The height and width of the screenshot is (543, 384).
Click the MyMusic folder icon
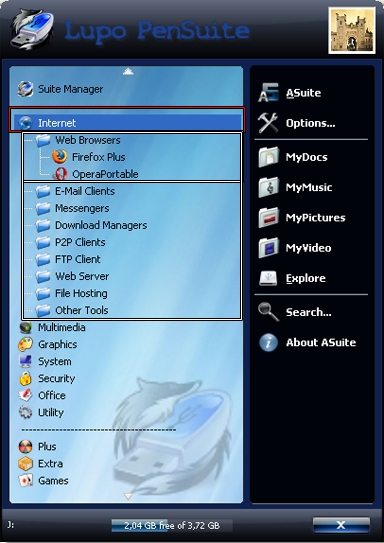tap(268, 187)
